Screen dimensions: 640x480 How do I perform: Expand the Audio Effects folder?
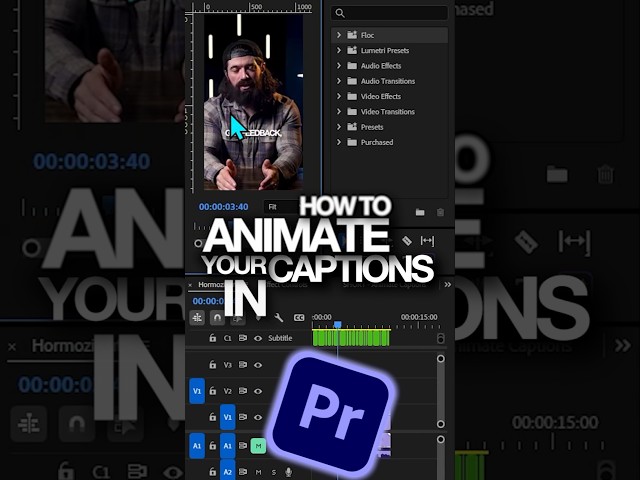[338, 65]
